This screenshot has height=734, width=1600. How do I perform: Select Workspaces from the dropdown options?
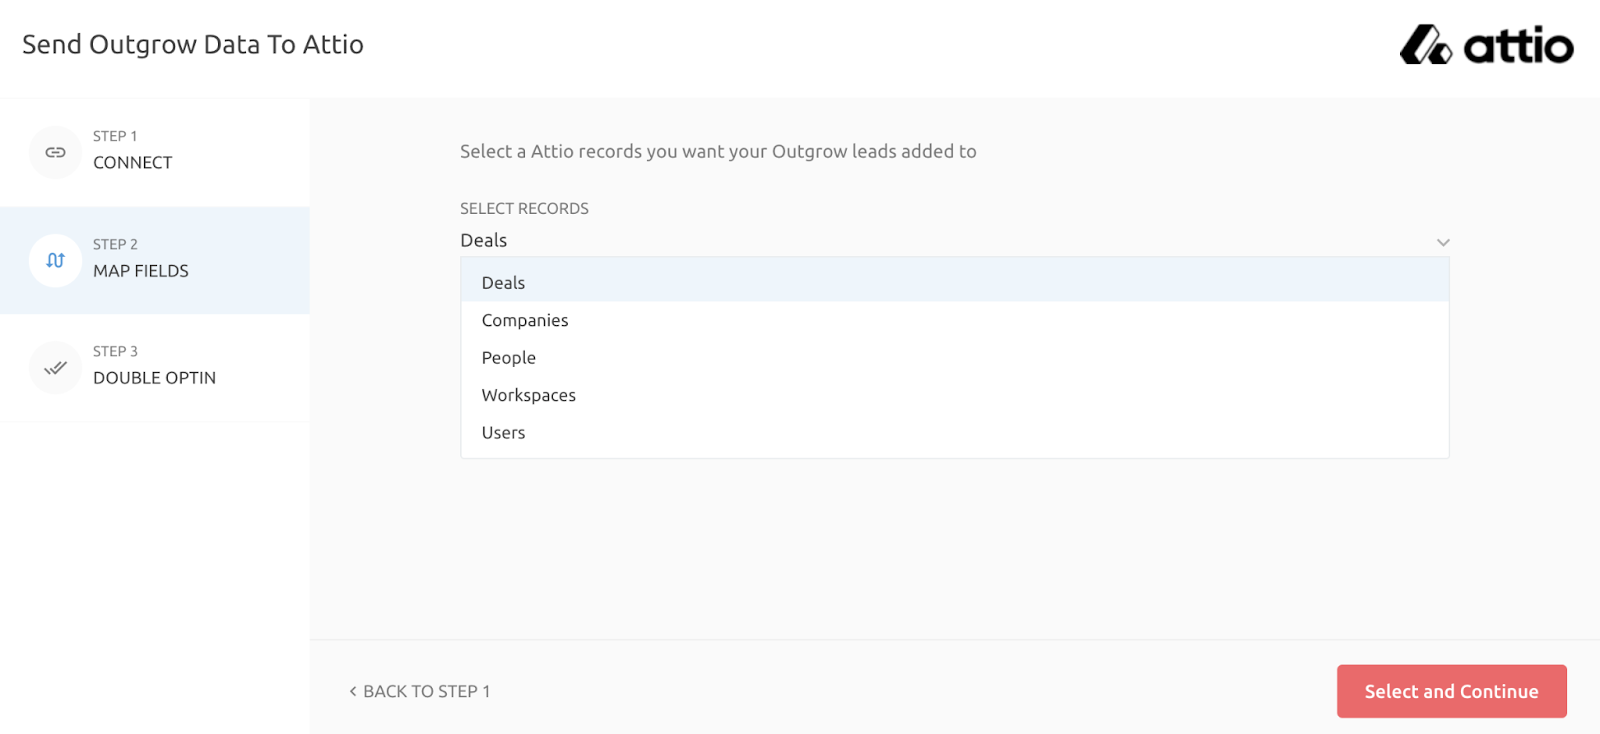[x=529, y=395]
